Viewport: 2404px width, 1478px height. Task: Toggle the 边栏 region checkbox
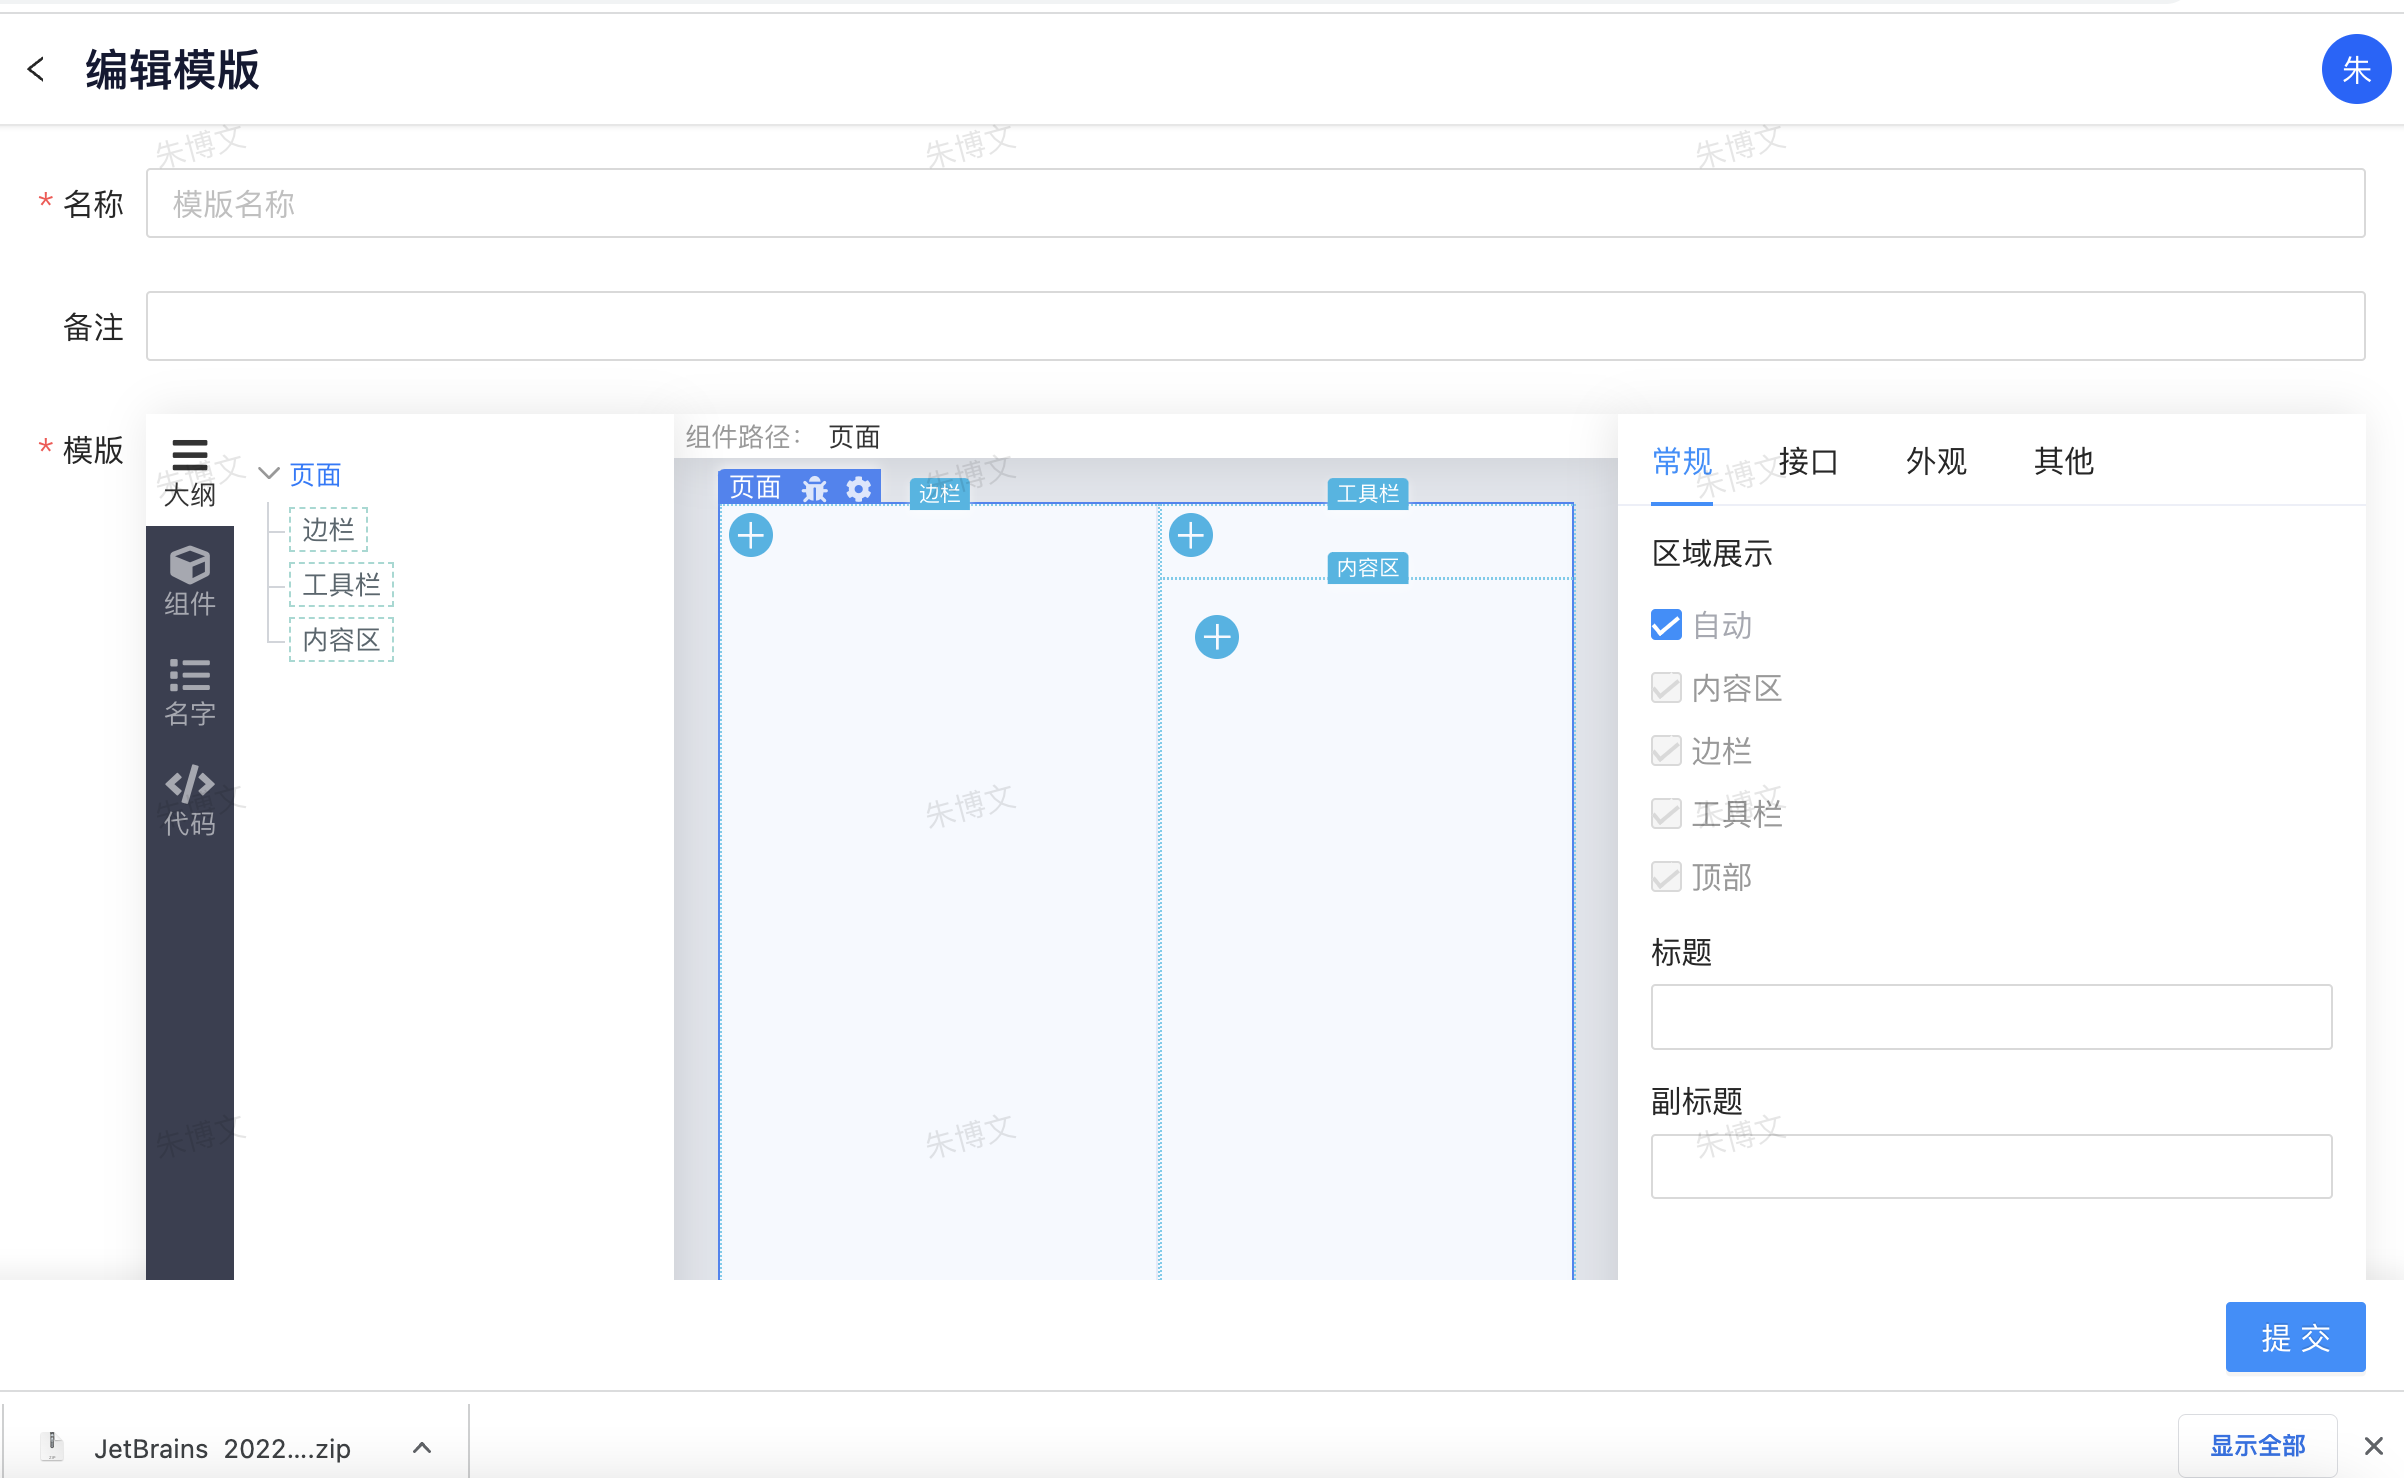coord(1666,751)
